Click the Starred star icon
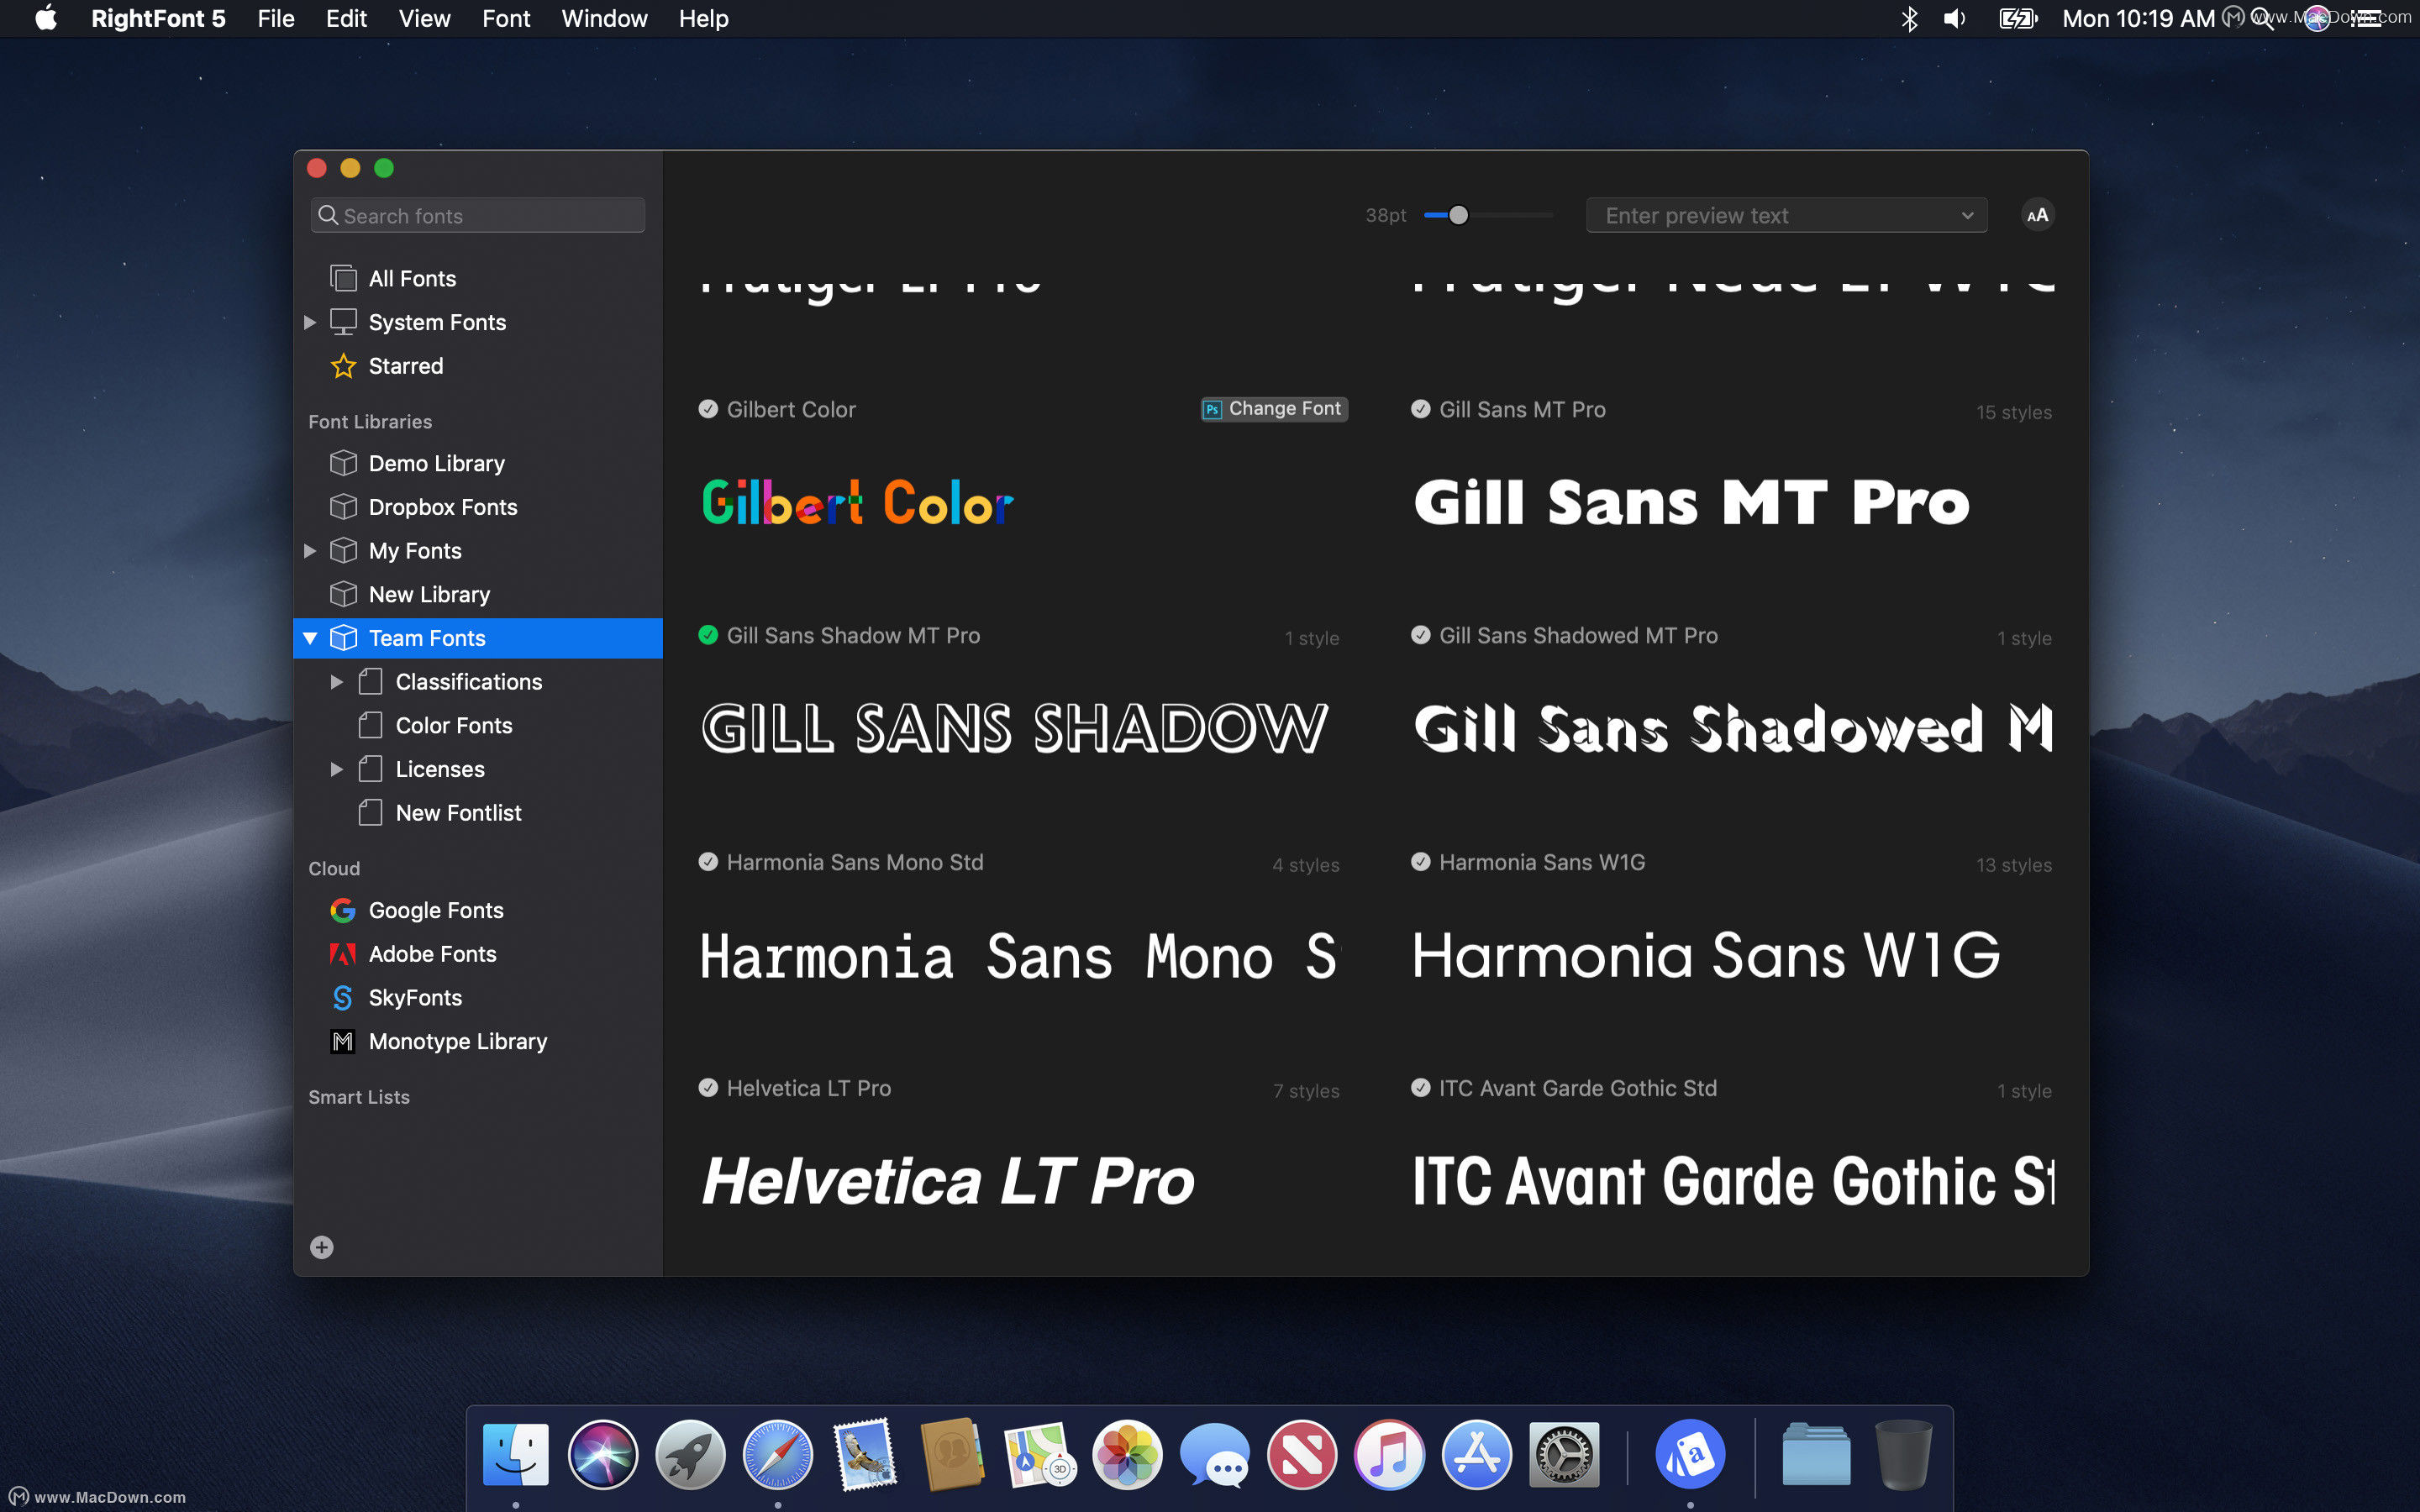 coord(343,366)
